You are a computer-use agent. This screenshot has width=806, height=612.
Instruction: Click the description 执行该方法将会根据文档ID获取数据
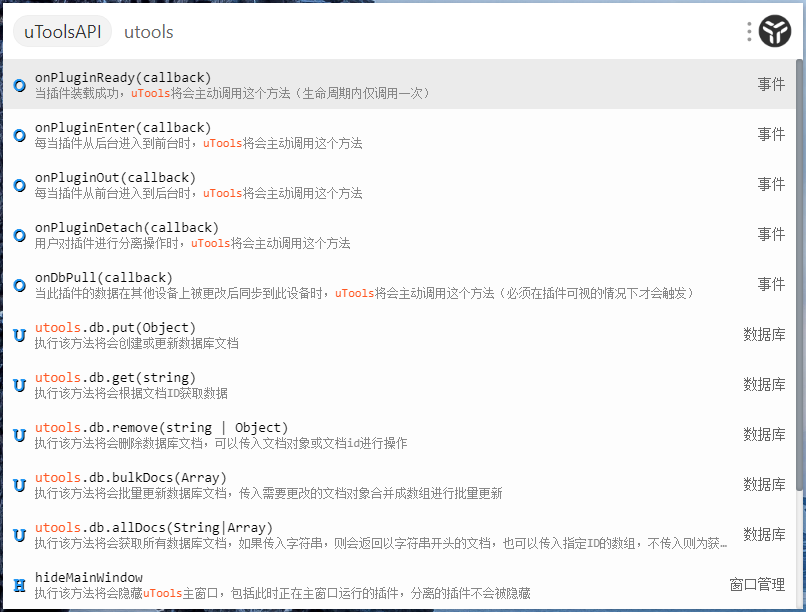coord(131,393)
